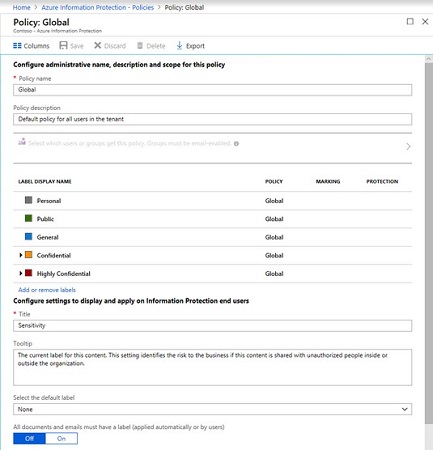433x450 pixels.
Task: Click the Highly Confidential label red swatch
Action: 29,273
